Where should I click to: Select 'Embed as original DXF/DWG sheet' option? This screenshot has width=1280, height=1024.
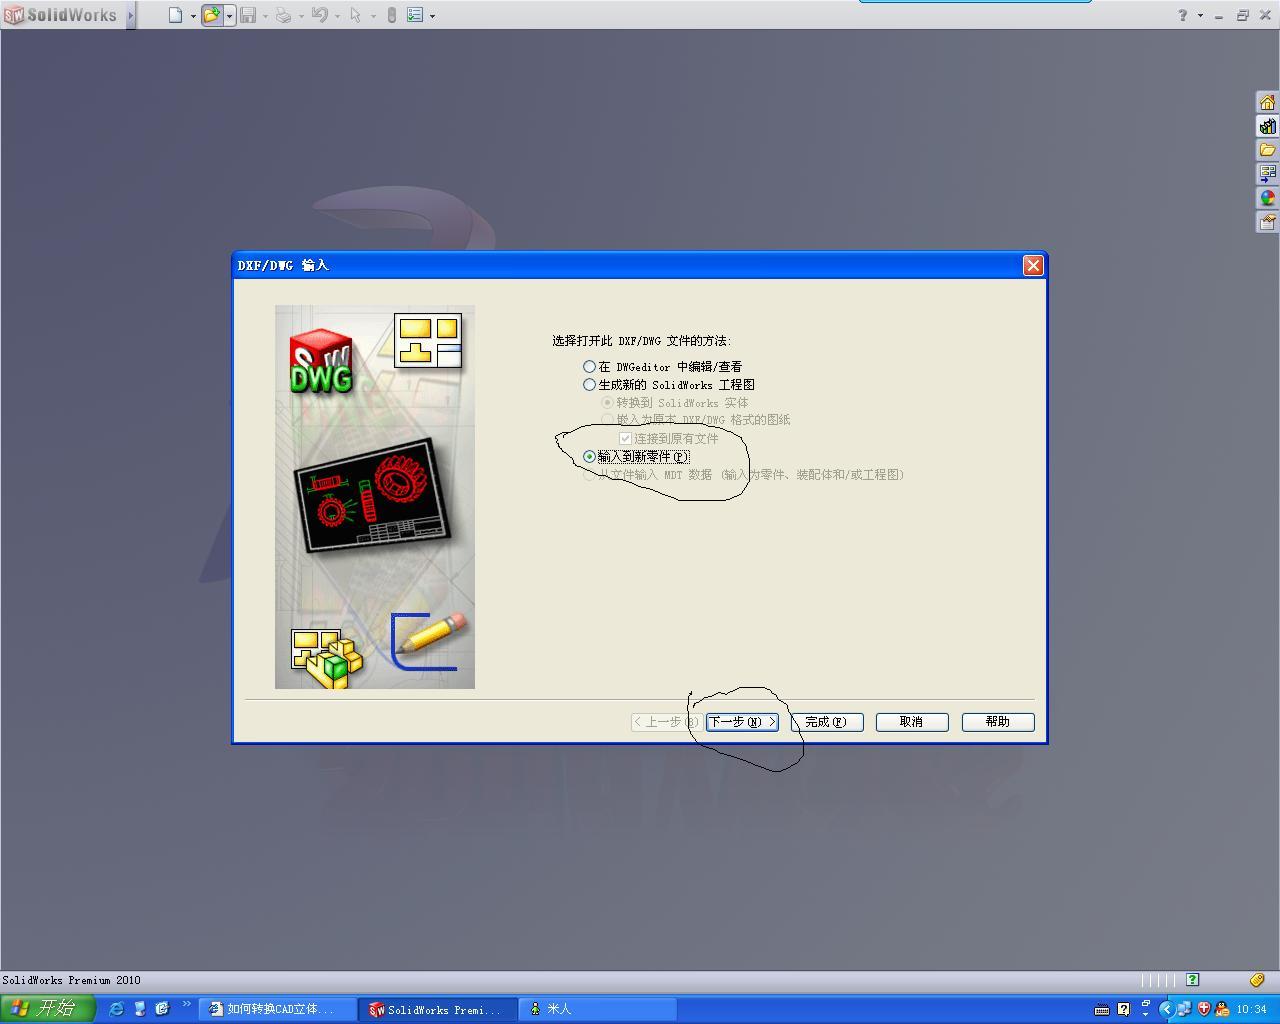[607, 420]
